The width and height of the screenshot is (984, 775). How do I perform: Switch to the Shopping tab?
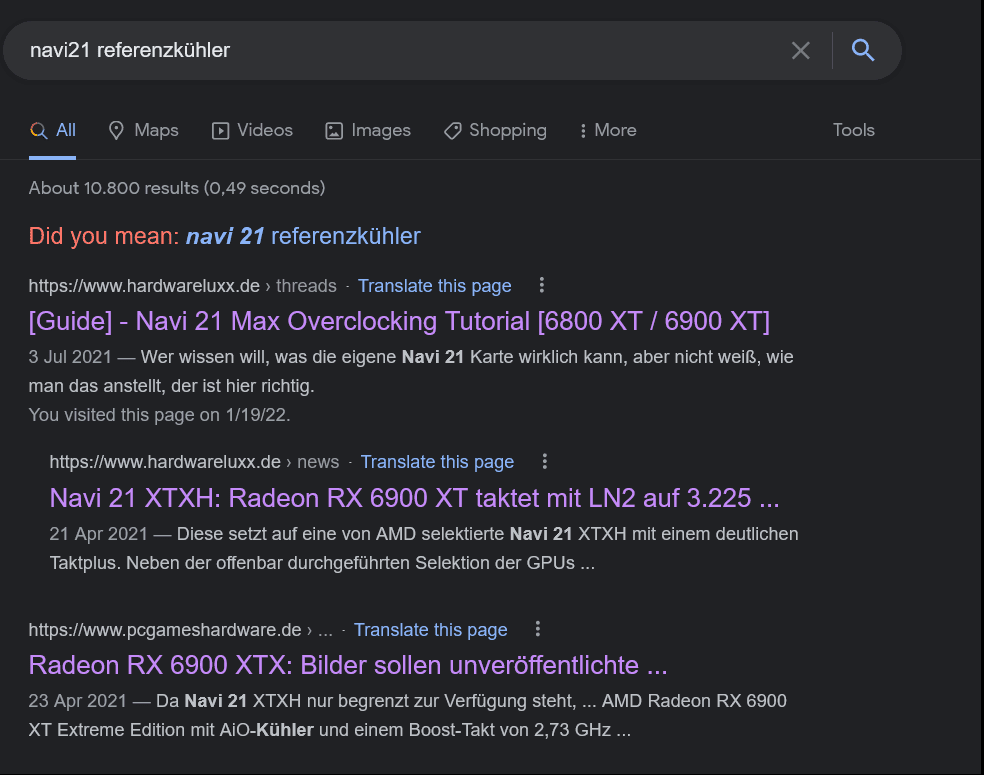click(x=496, y=131)
